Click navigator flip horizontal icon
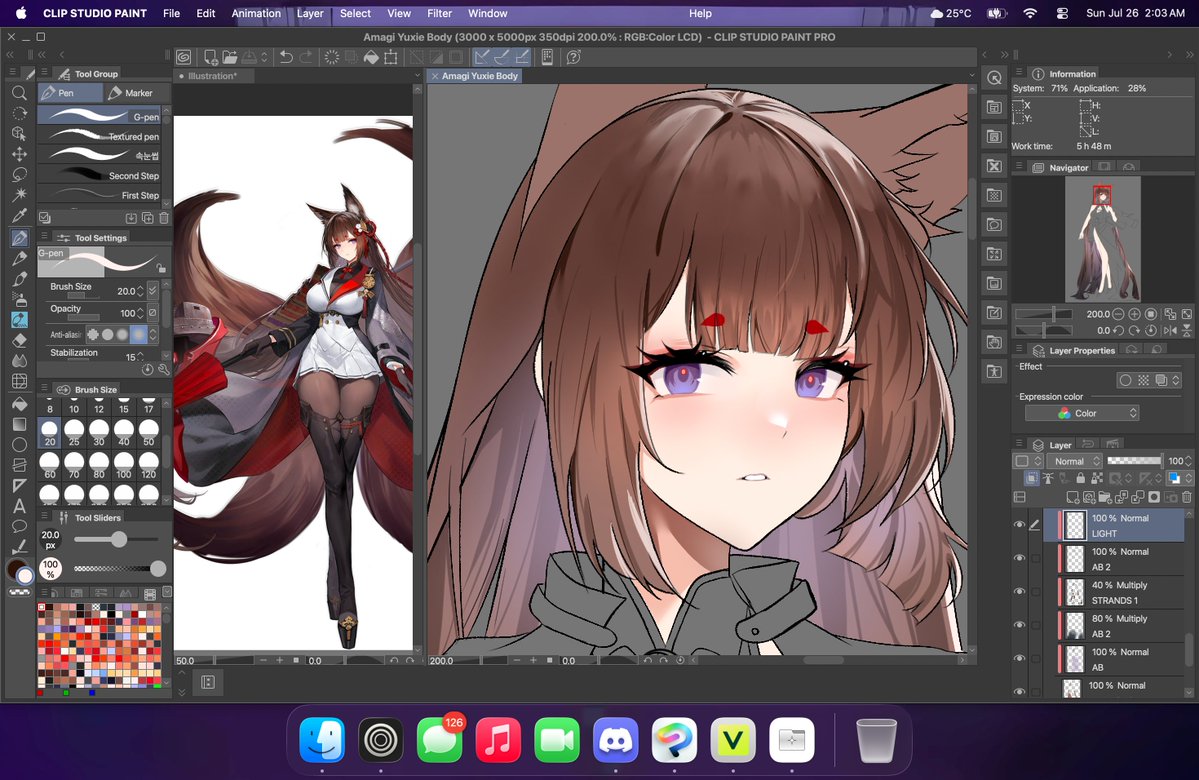 (1170, 330)
